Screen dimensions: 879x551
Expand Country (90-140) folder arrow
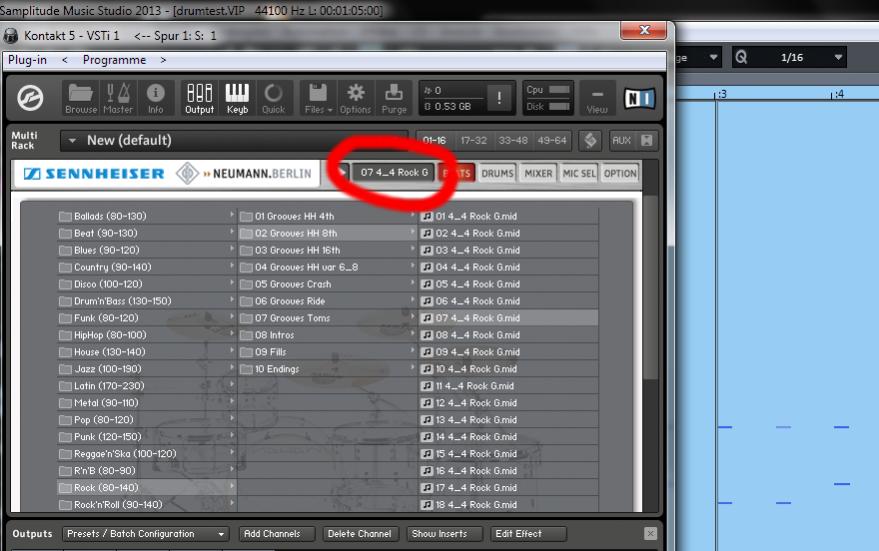point(232,266)
